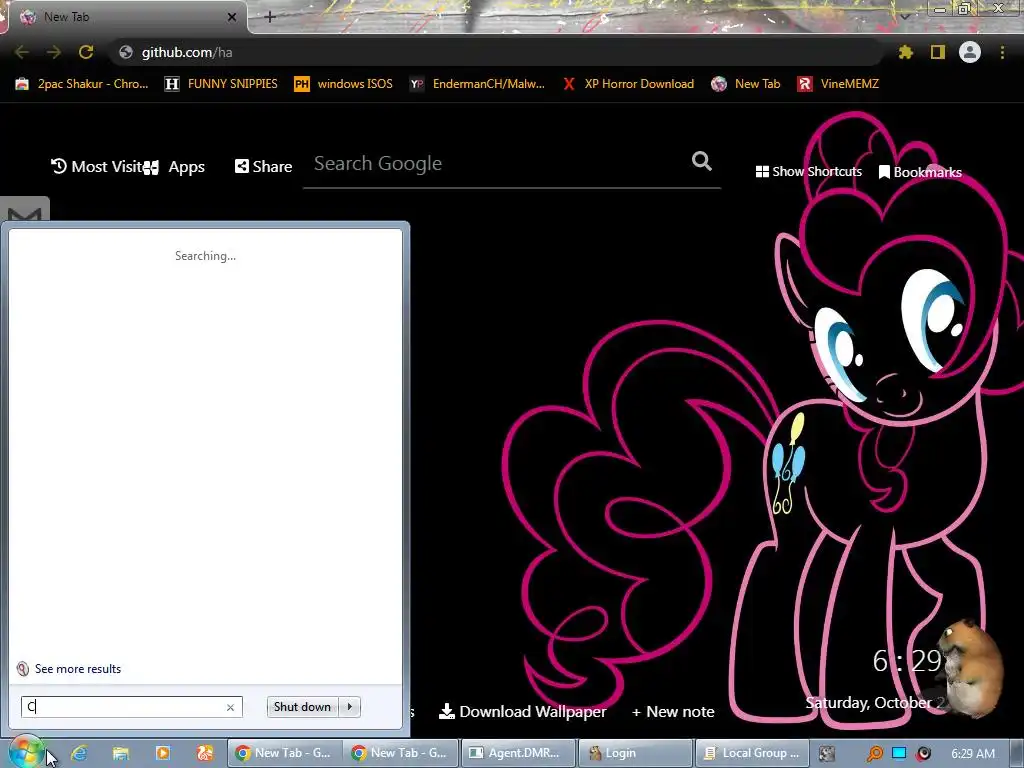Viewport: 1024px width, 768px height.
Task: Go back to previous page
Action: (22, 52)
